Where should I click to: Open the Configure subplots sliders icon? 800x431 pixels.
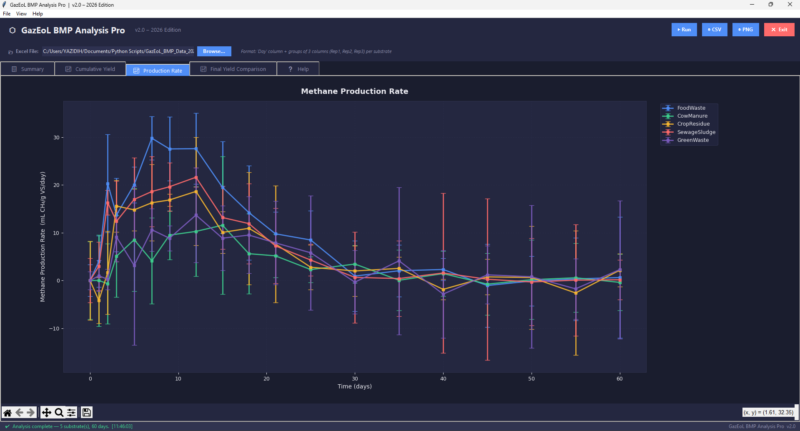(72, 412)
